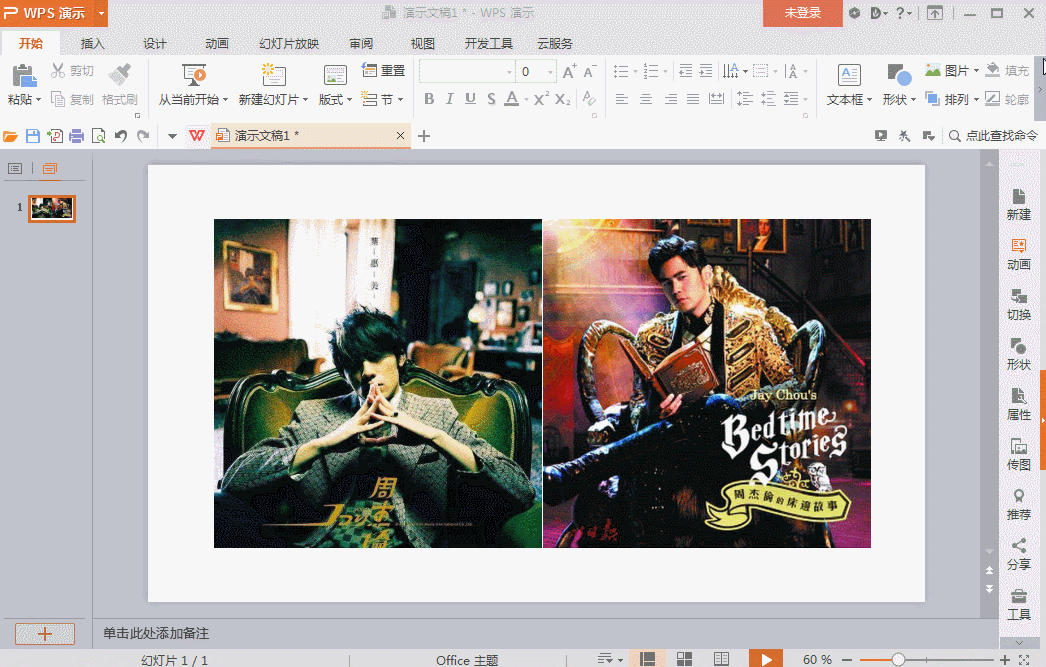Open a new document tab
The width and height of the screenshot is (1046, 667).
pos(424,136)
